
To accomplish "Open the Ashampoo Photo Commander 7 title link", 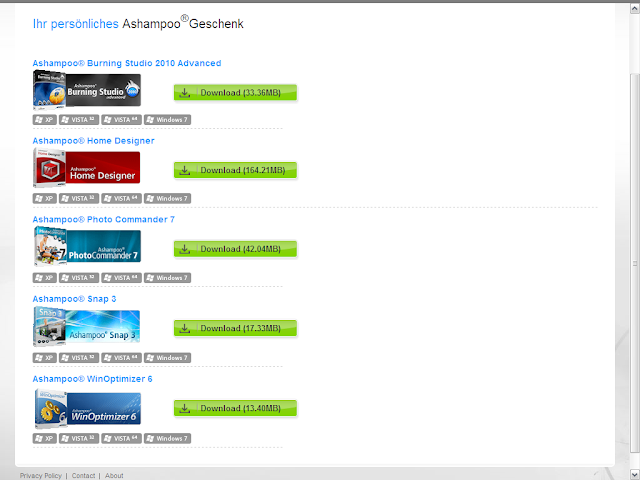I will [103, 220].
